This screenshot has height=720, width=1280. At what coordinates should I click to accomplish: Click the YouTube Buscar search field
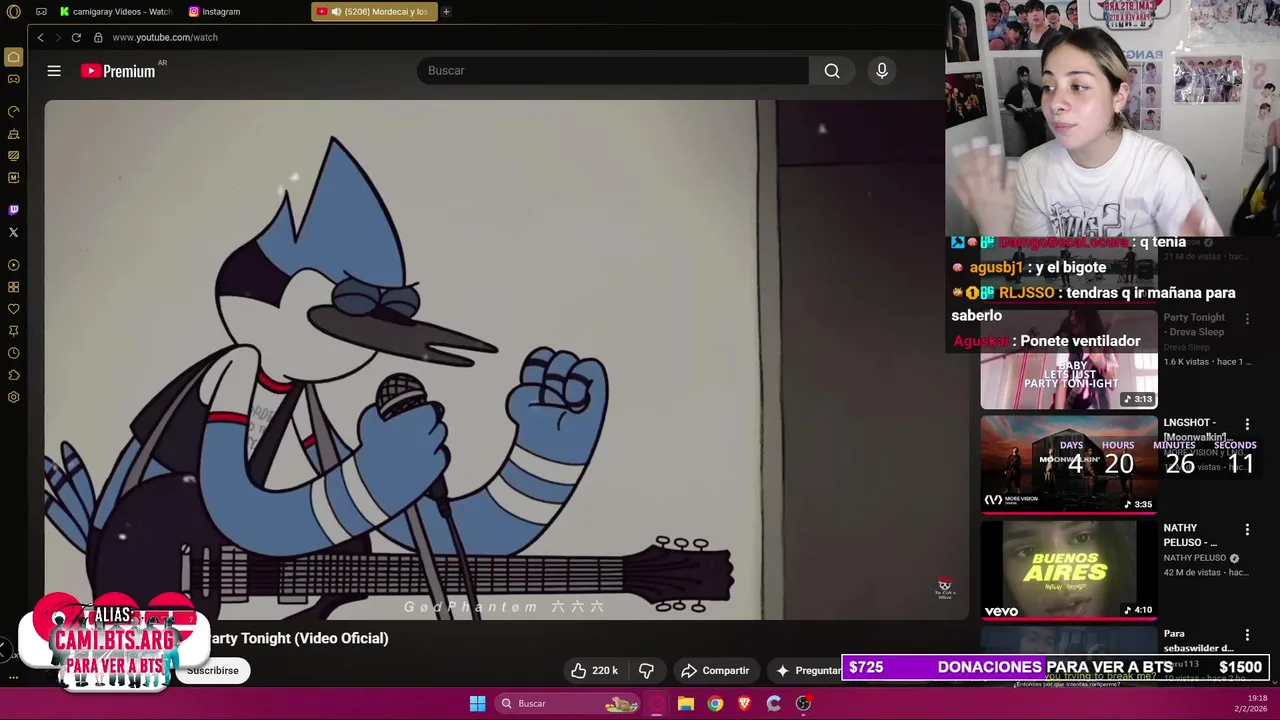tap(612, 71)
